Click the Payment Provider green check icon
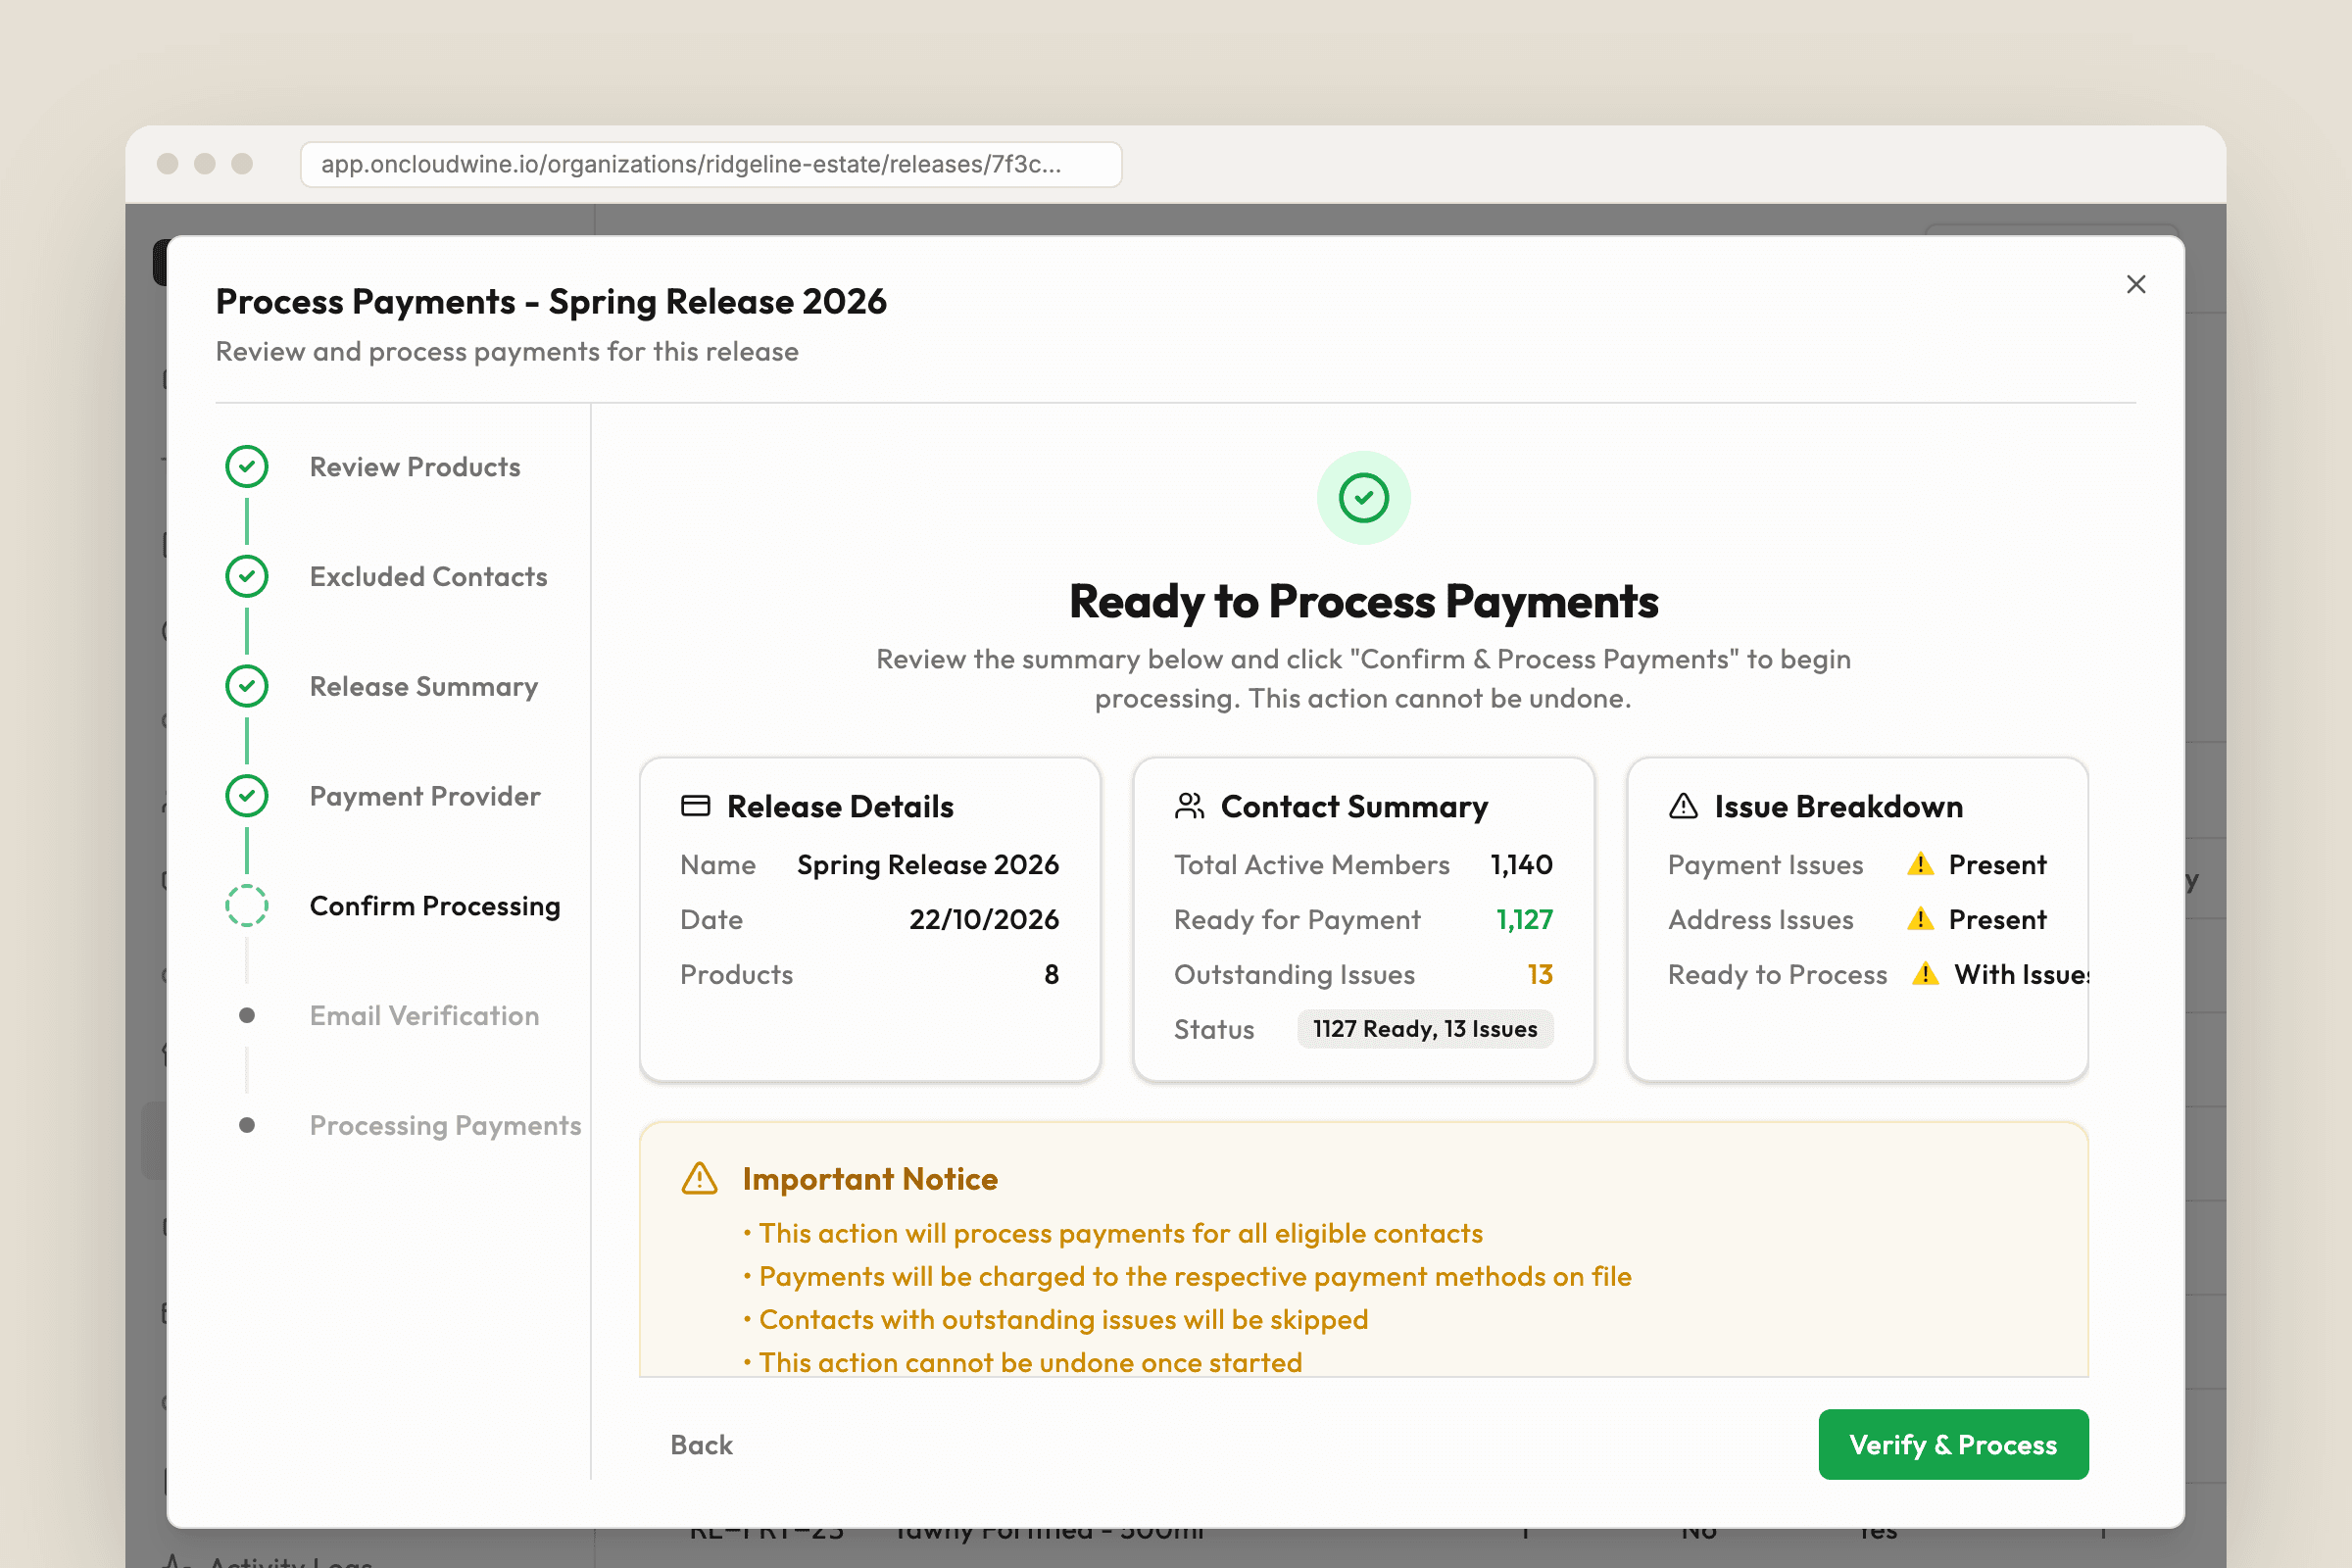This screenshot has height=1568, width=2352. [247, 796]
